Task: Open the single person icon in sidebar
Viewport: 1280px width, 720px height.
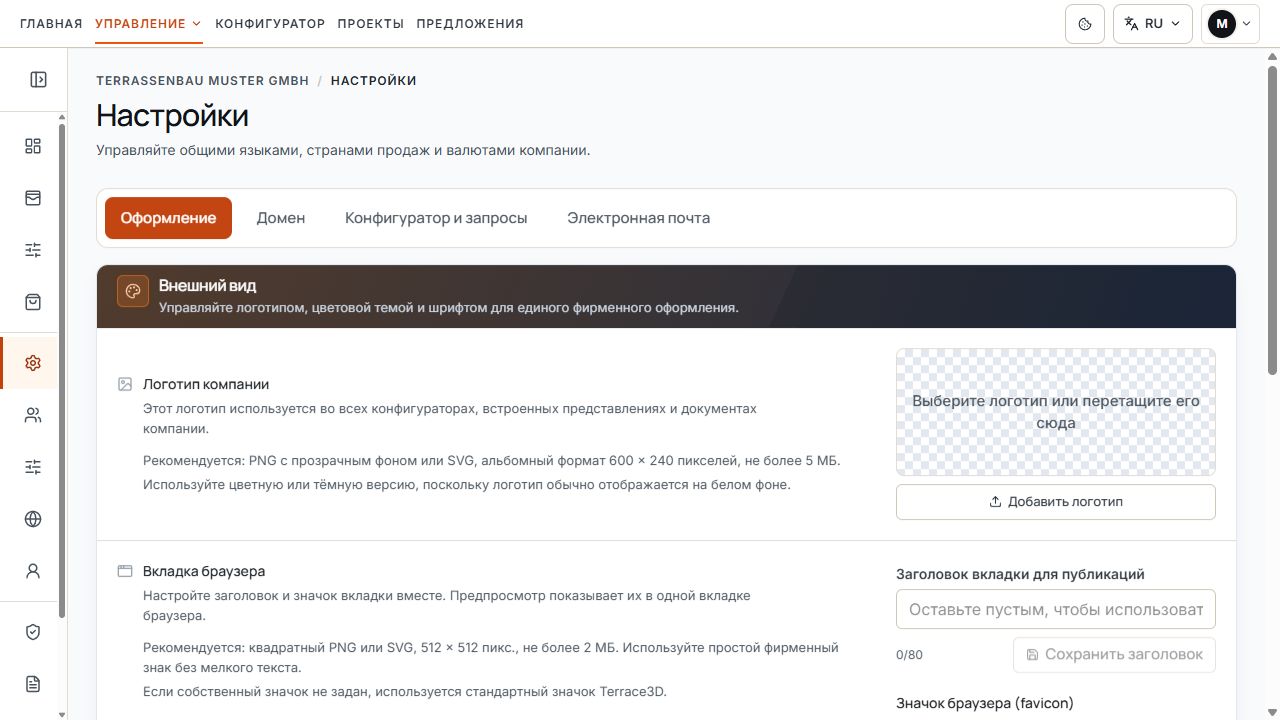Action: point(33,571)
